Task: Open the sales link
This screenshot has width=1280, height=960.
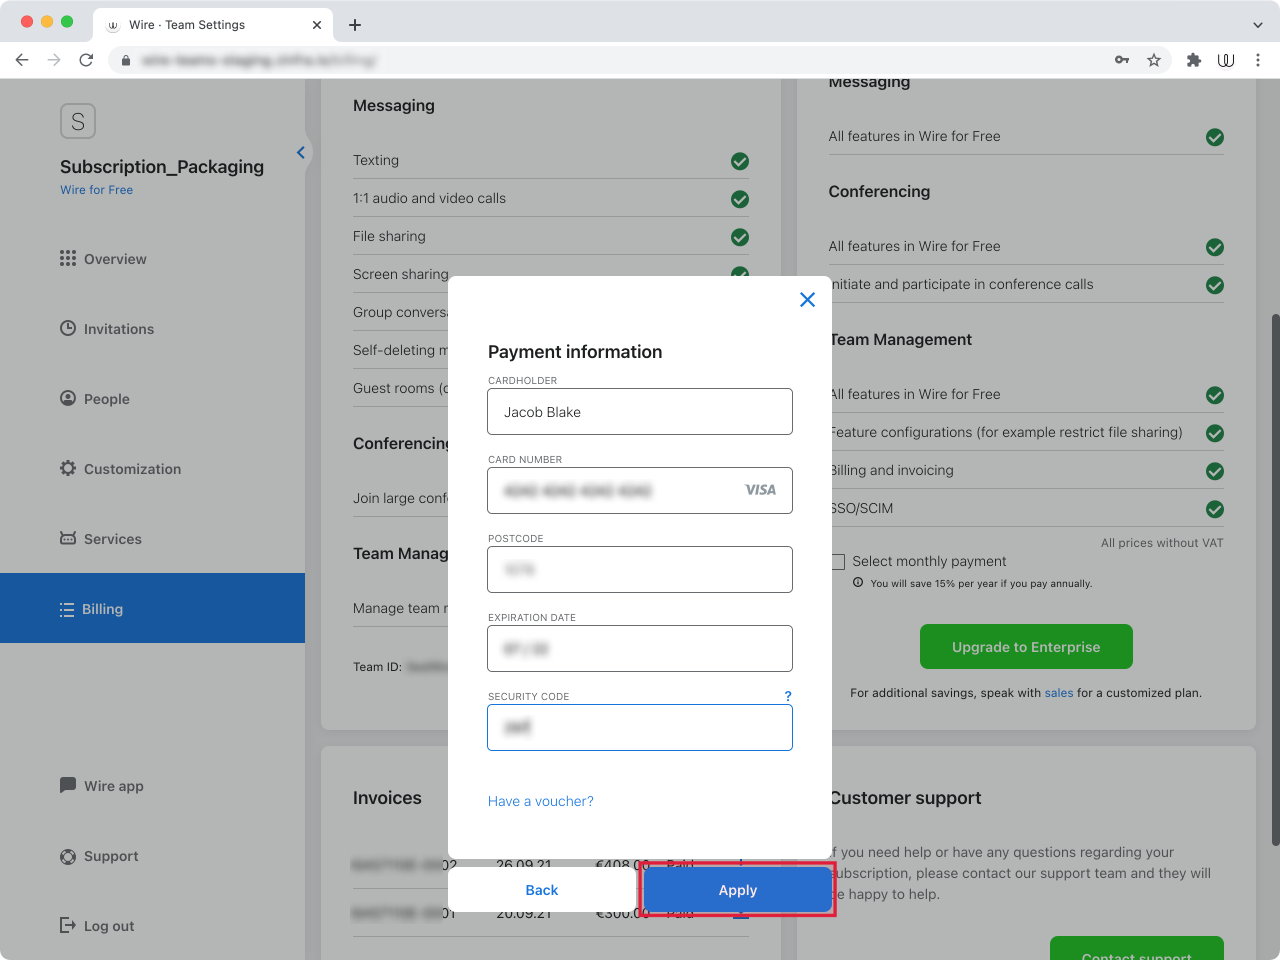Action: point(1059,693)
